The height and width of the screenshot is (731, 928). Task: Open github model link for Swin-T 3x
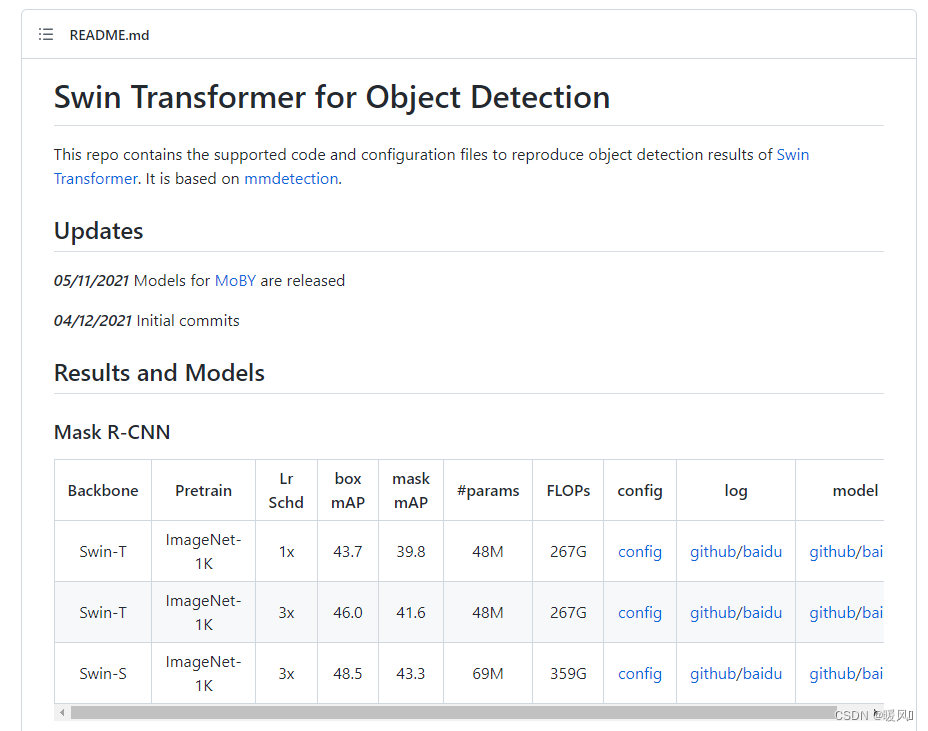click(x=832, y=613)
